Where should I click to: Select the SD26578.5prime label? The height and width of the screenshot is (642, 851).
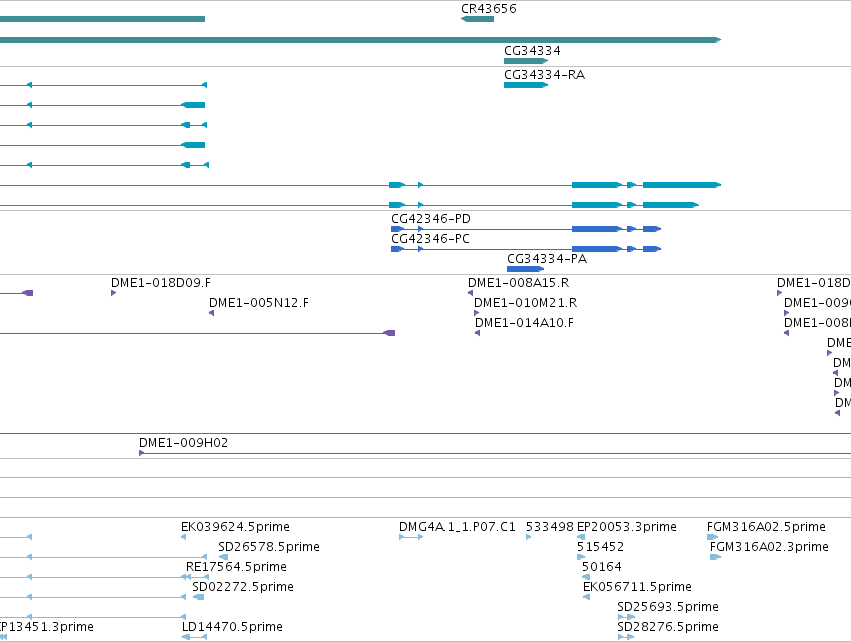tap(269, 546)
